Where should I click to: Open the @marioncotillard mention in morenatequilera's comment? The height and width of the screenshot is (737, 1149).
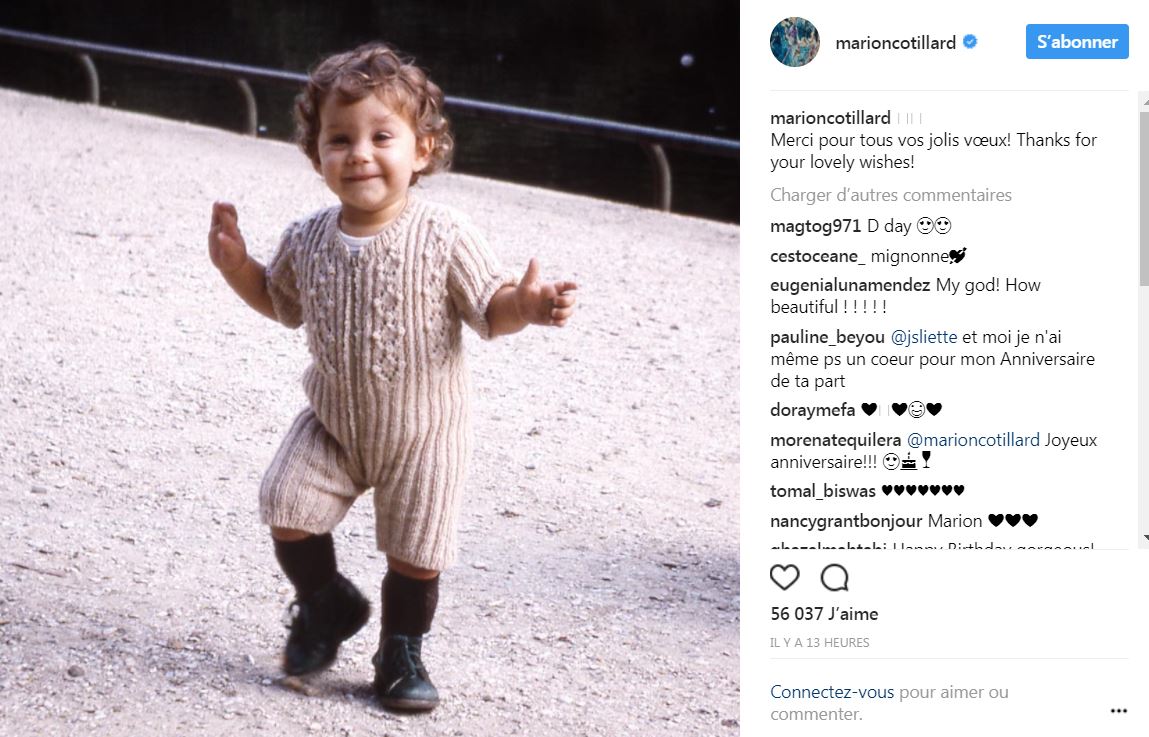click(973, 440)
